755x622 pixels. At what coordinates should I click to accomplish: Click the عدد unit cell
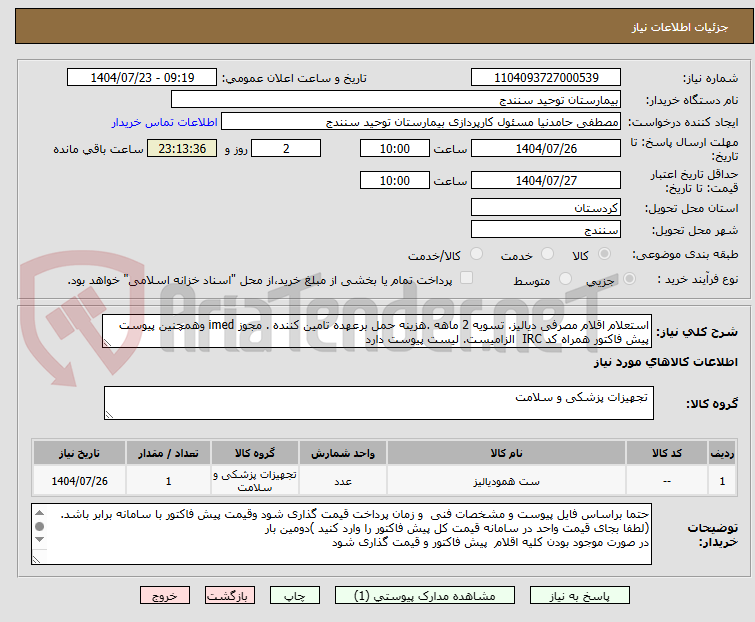[343, 481]
